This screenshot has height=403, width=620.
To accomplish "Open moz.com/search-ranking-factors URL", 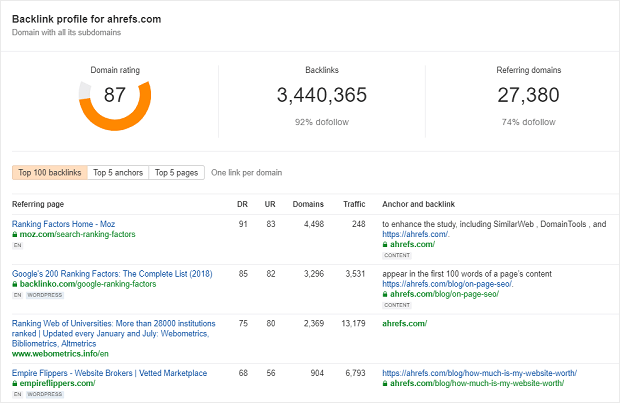I will click(78, 235).
